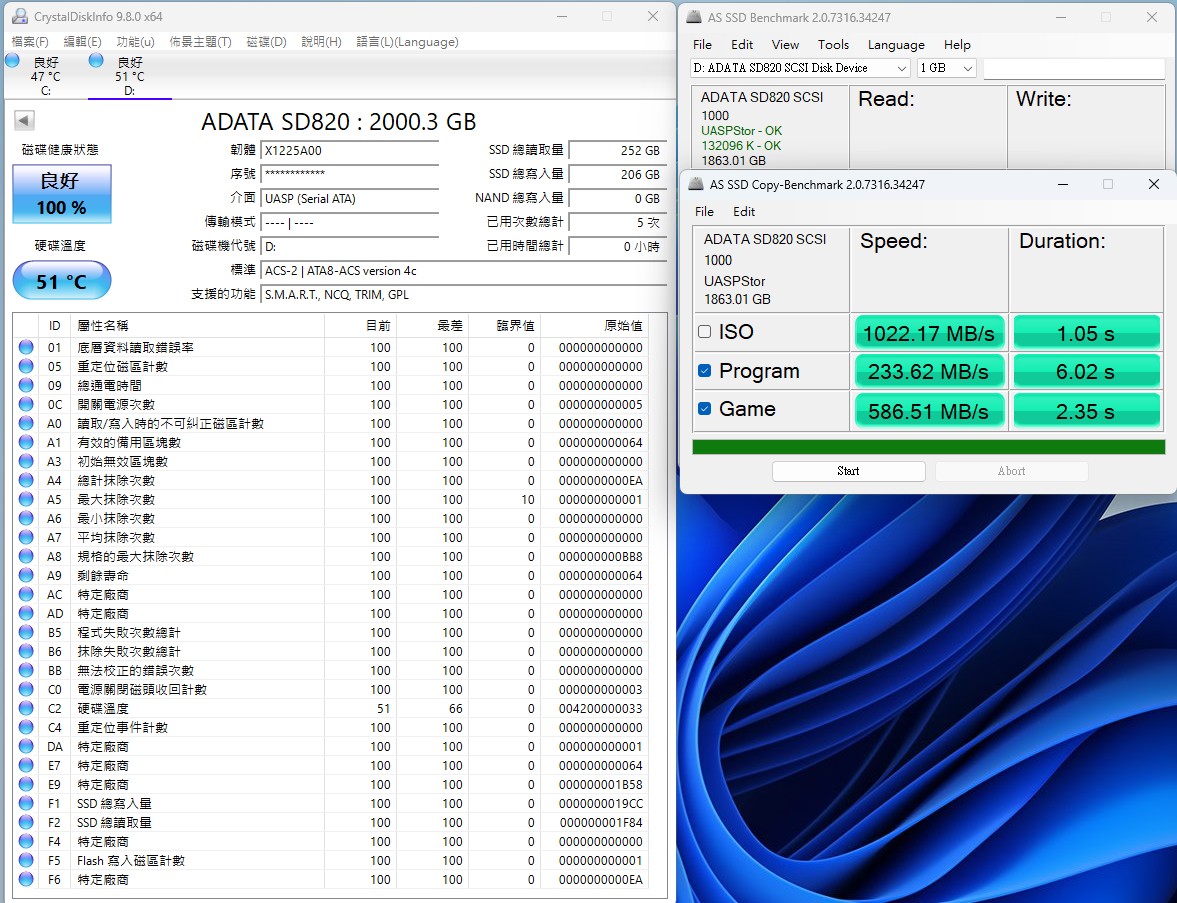Click the 良好 100 % health status button
The height and width of the screenshot is (903, 1177).
[x=62, y=194]
